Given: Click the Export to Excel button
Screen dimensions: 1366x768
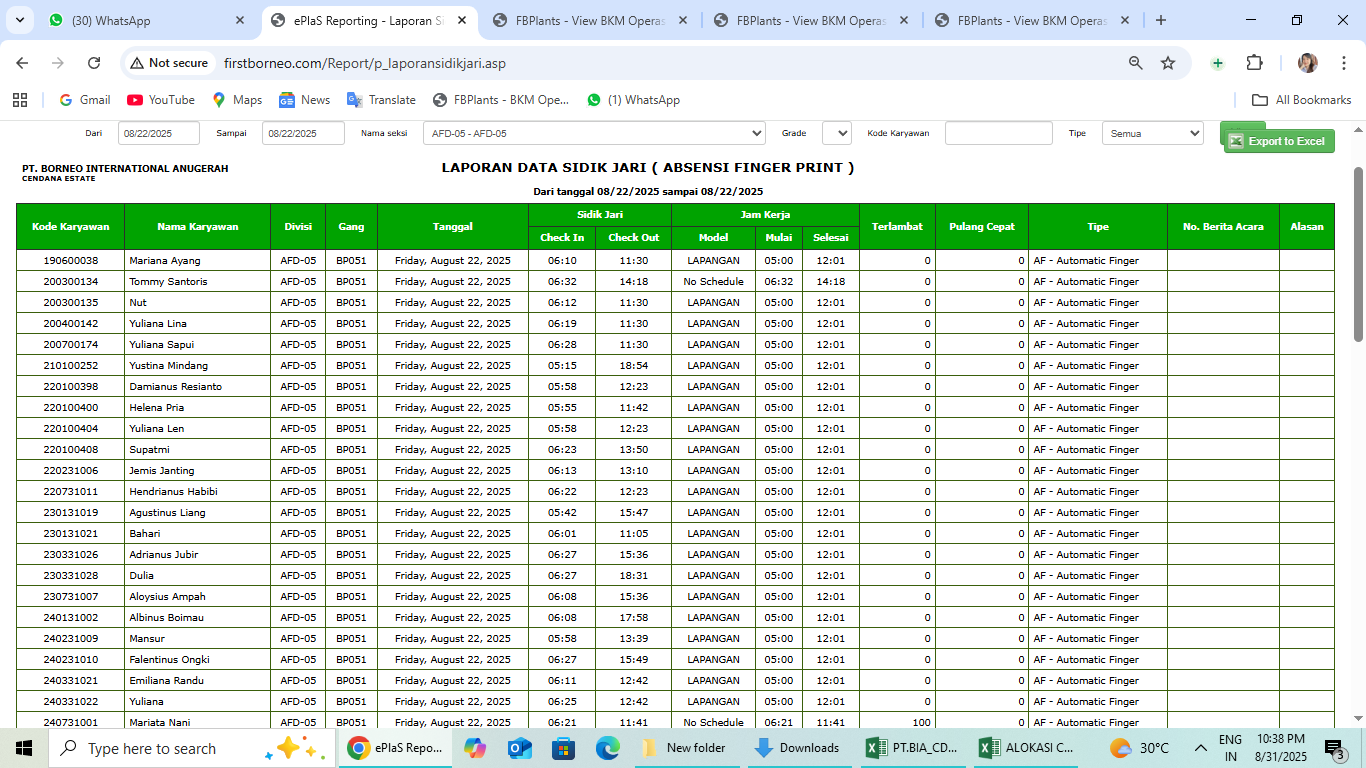Looking at the screenshot, I should (x=1277, y=141).
